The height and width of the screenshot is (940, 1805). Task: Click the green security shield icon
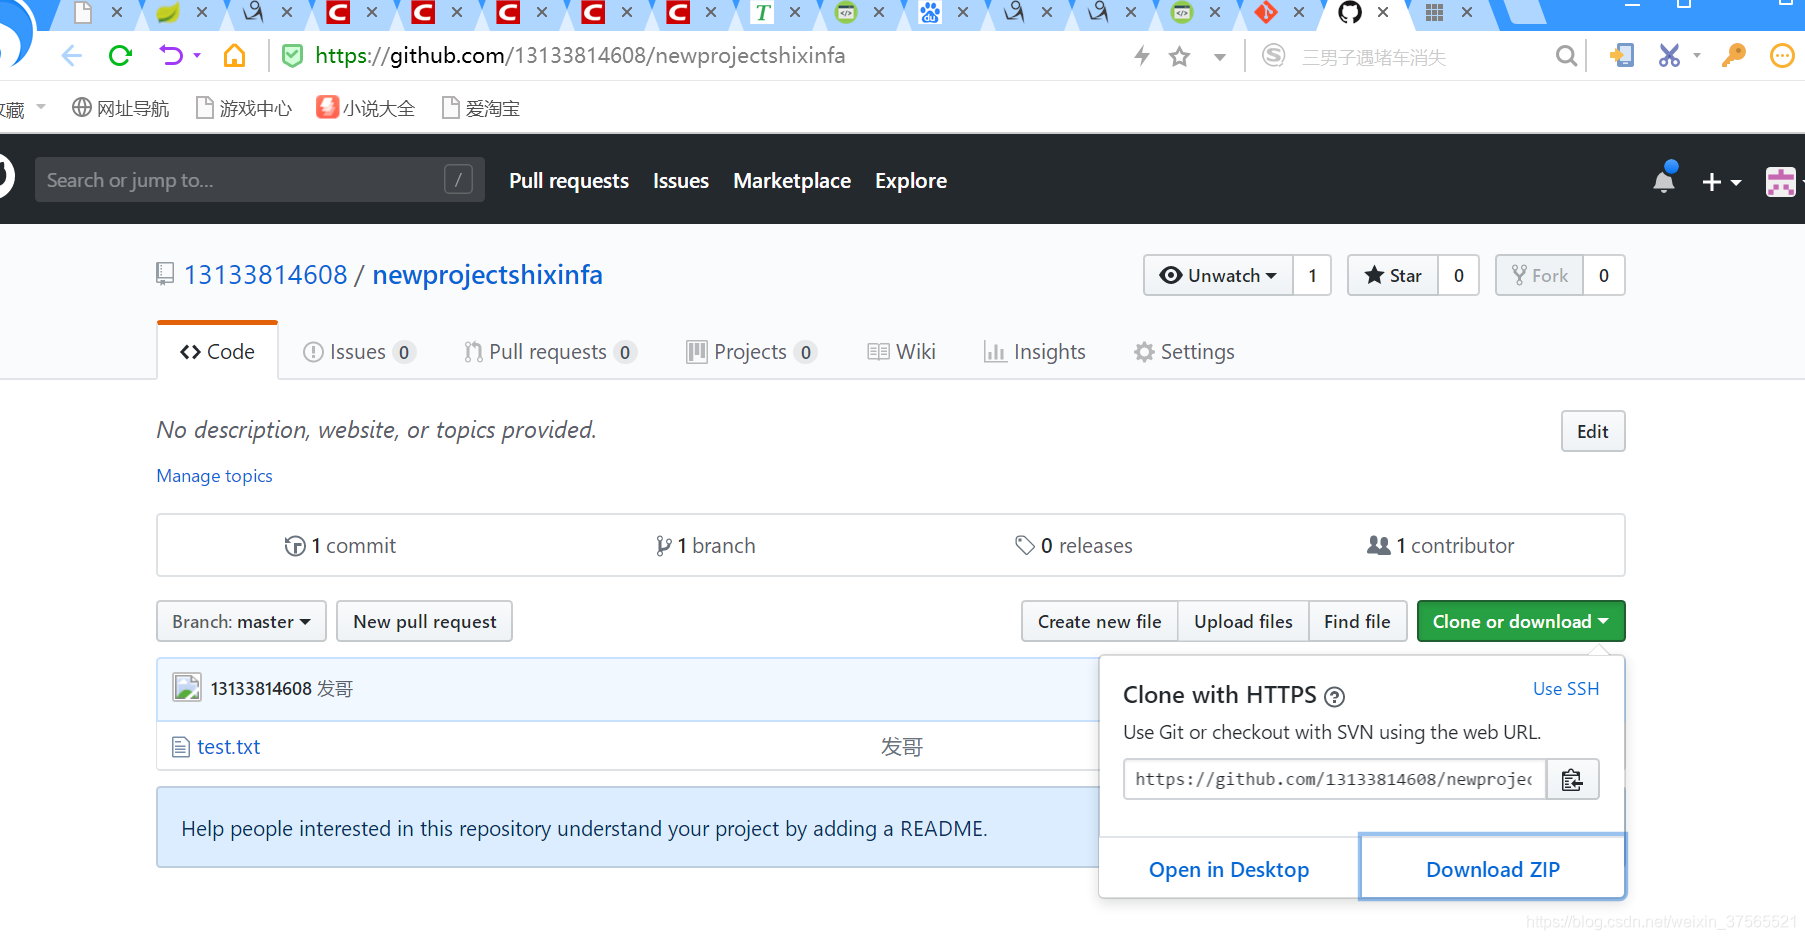point(292,56)
